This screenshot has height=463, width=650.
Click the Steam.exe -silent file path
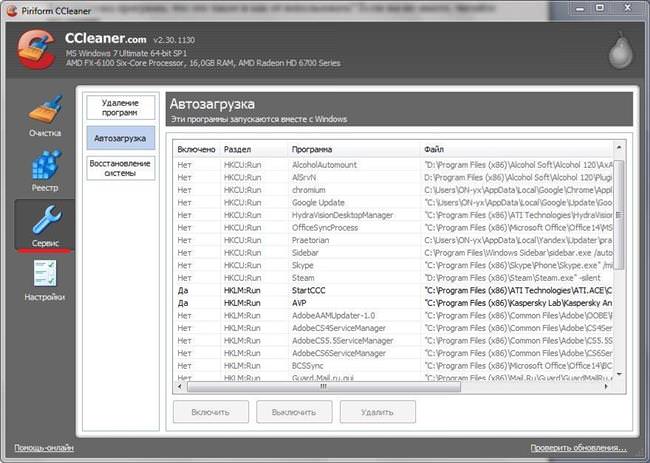[512, 278]
